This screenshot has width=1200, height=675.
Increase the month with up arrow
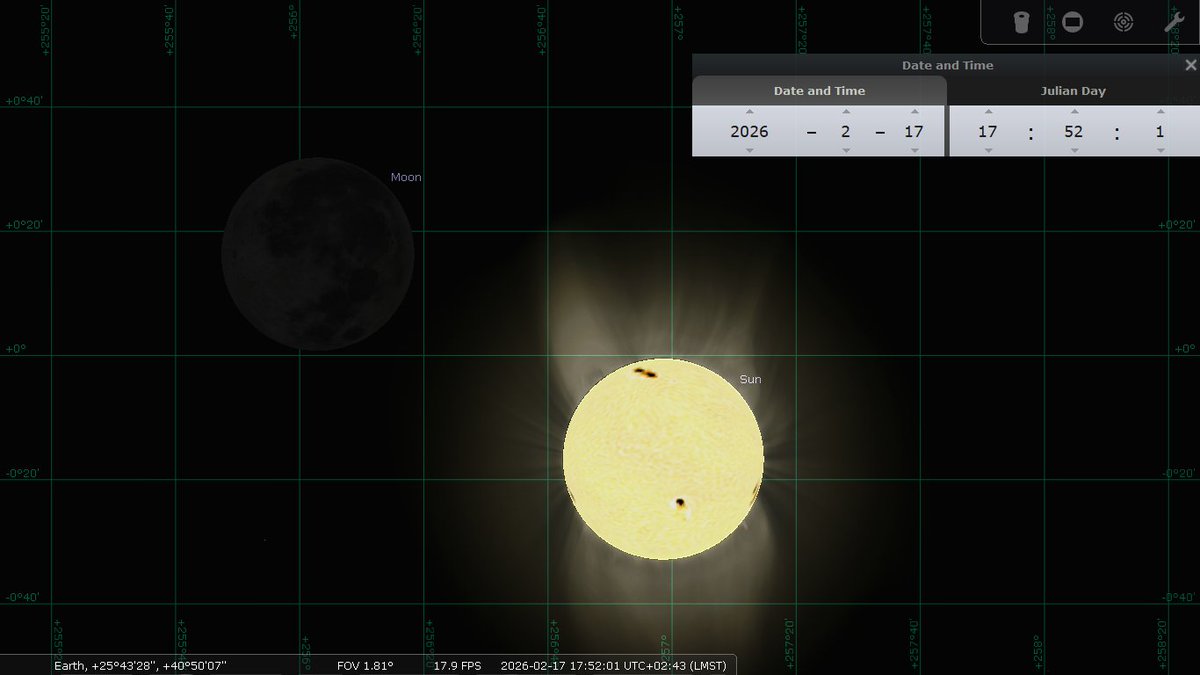(846, 112)
